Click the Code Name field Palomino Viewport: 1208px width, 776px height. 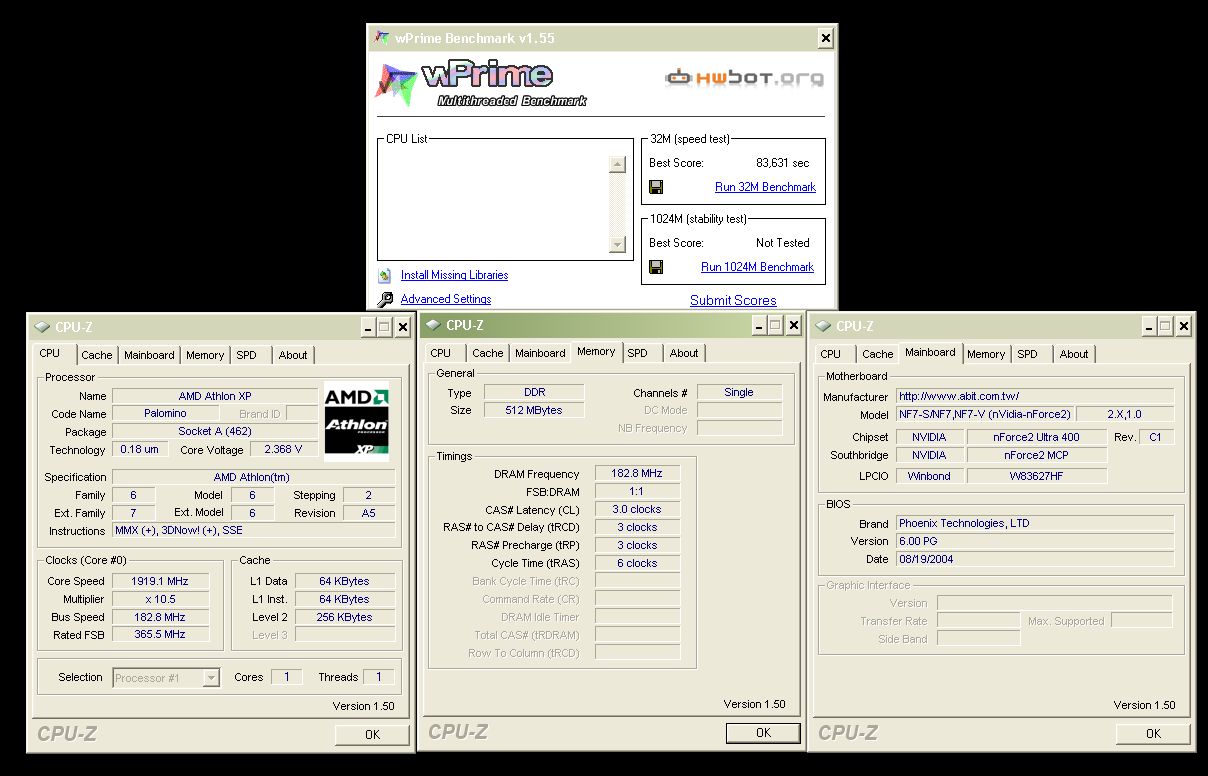165,414
